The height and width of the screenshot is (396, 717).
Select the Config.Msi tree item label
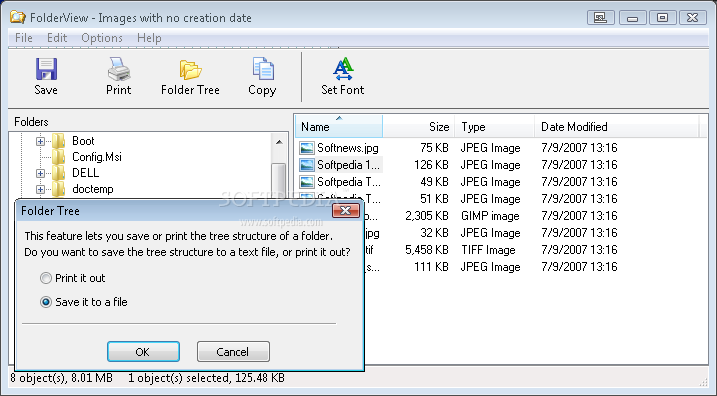coord(97,157)
